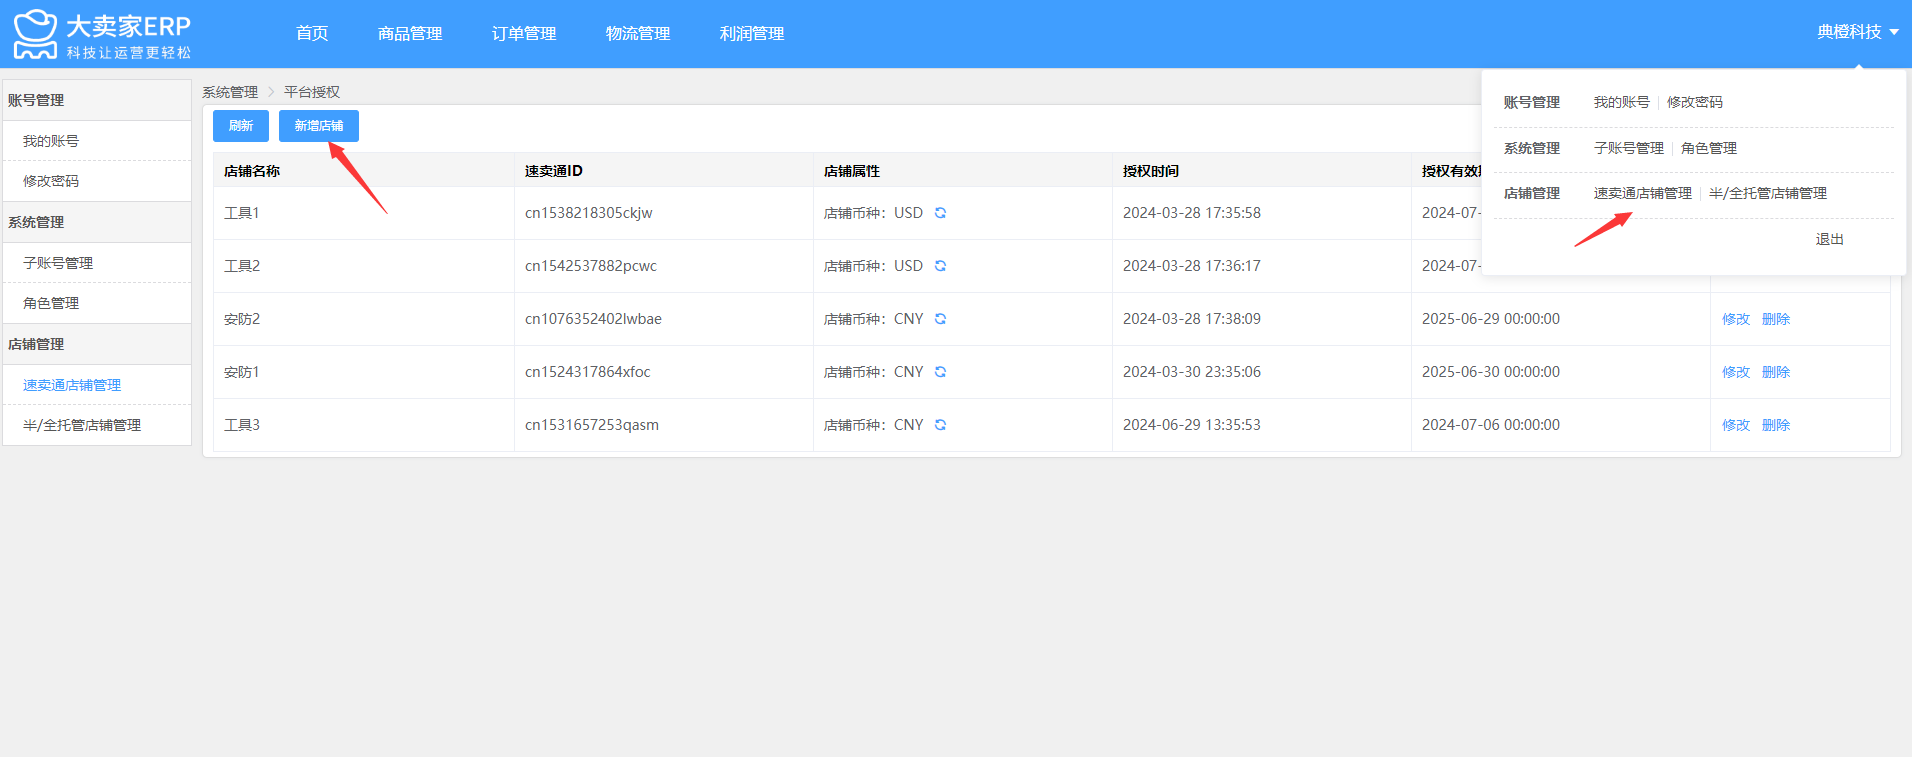Refresh currency icon for shop 安防2
1912x757 pixels.
pos(940,319)
